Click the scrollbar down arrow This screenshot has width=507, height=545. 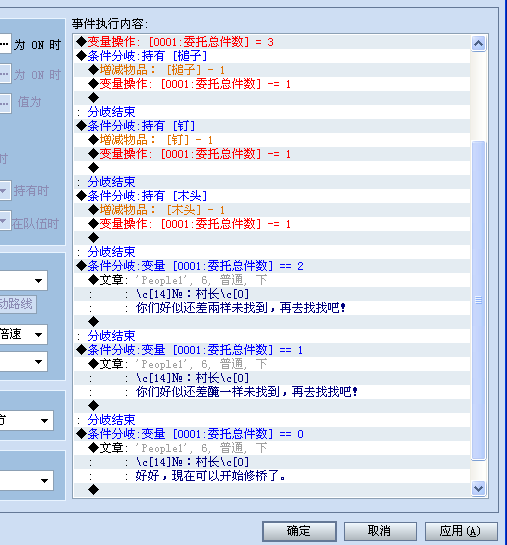click(x=479, y=488)
